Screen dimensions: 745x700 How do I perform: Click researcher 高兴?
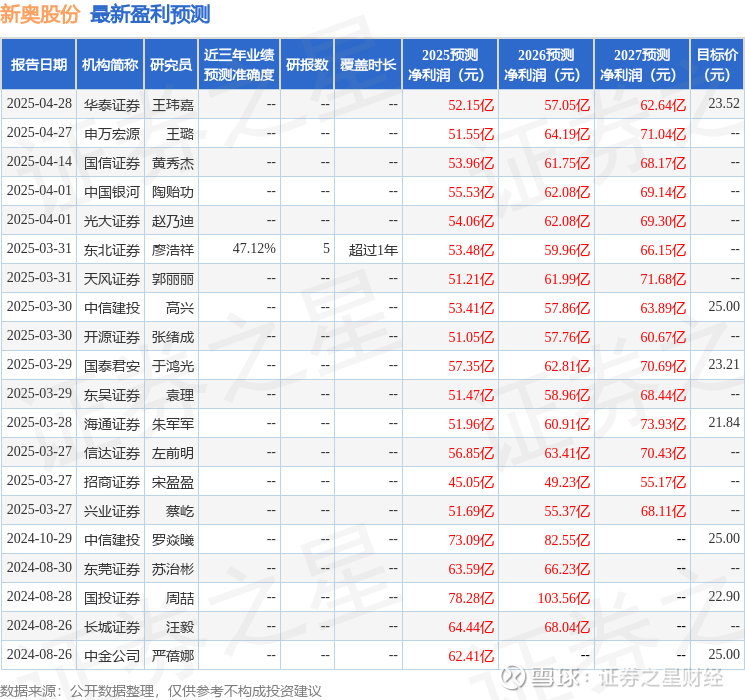point(180,308)
